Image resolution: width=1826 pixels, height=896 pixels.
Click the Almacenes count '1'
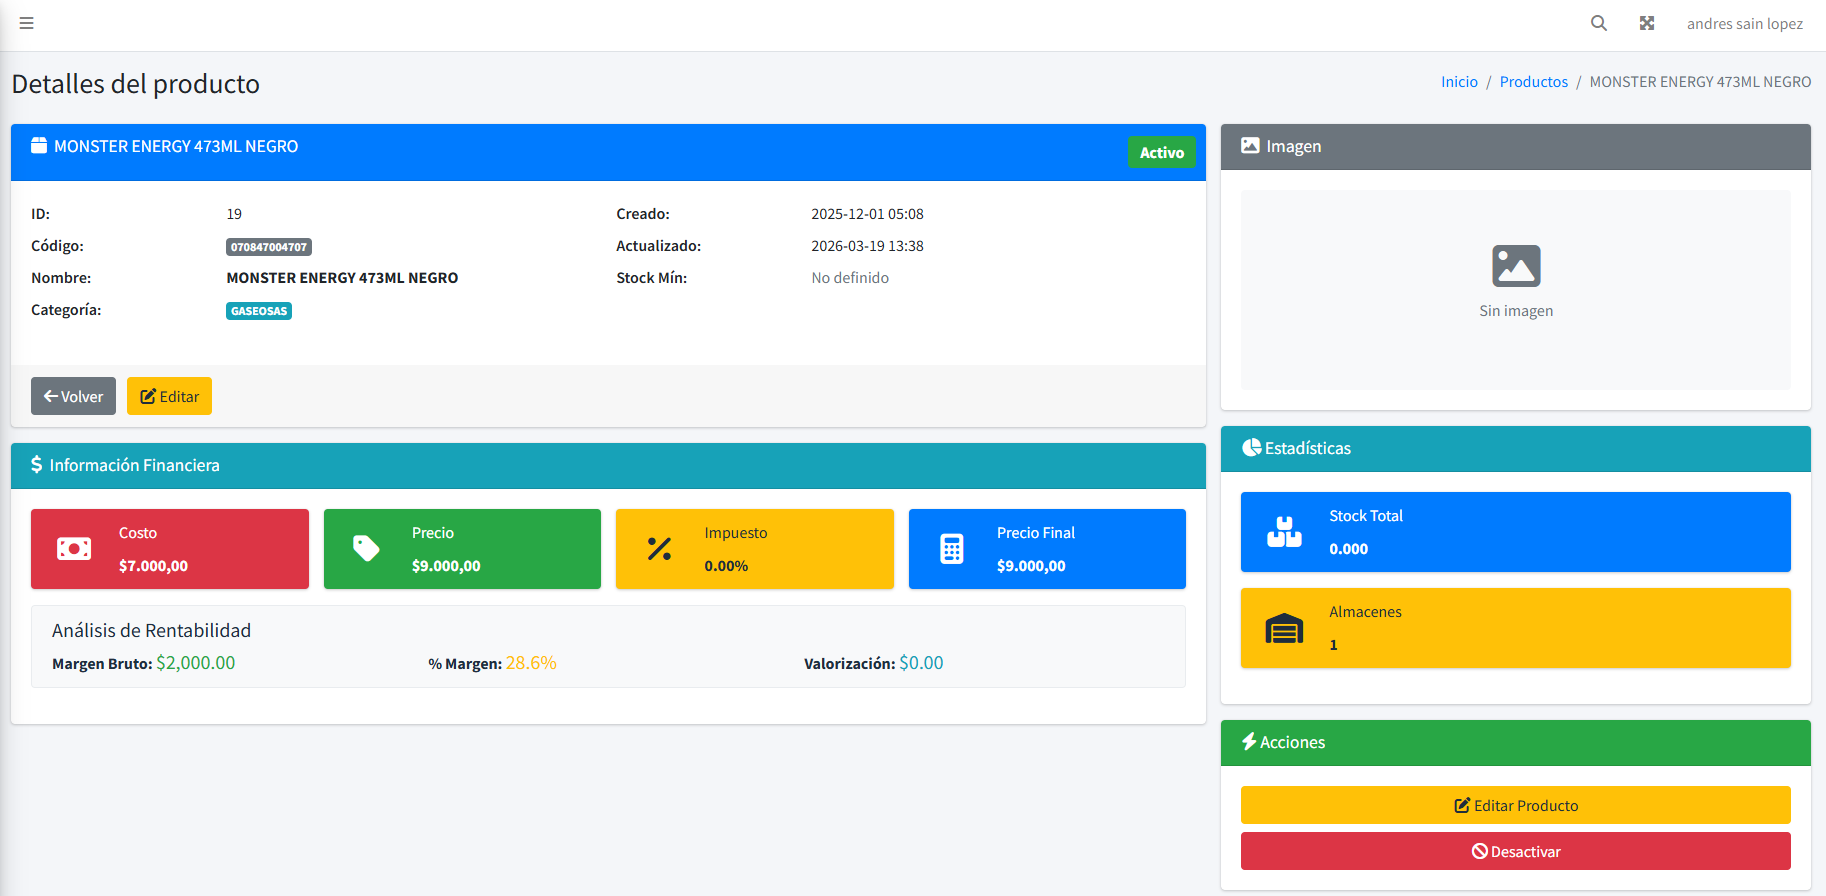coord(1333,645)
